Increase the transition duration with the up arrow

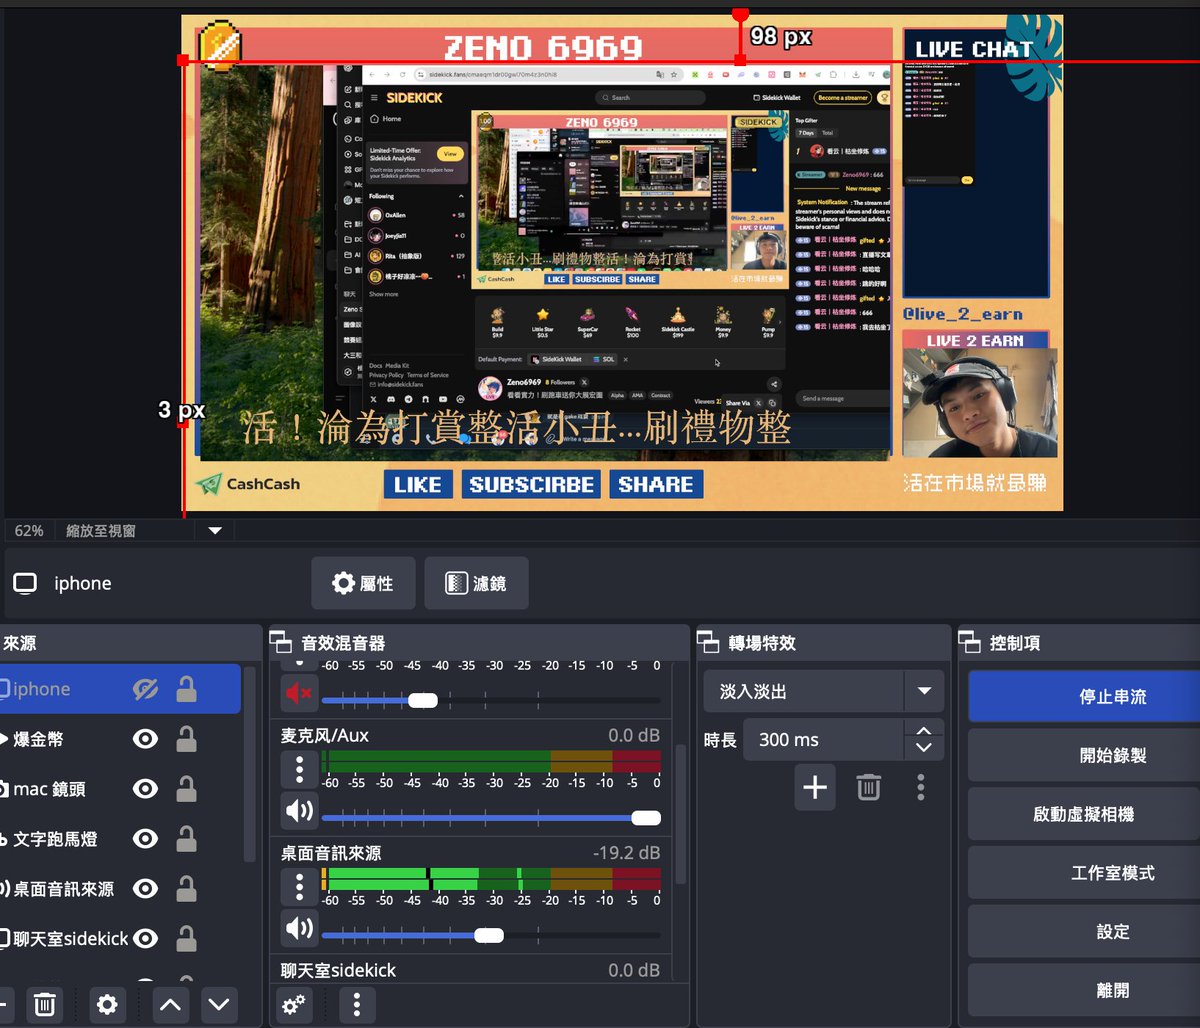[924, 732]
